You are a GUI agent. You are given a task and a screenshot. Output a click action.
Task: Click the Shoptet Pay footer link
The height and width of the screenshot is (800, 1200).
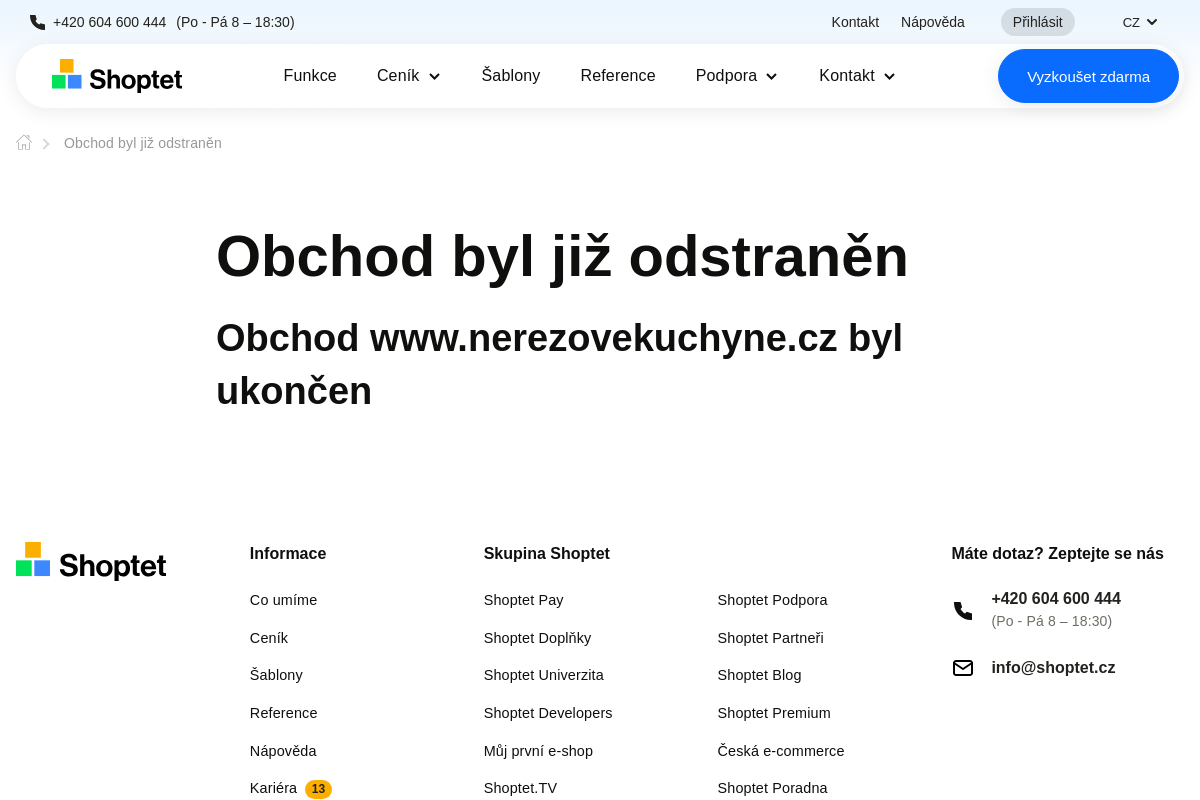pos(523,600)
